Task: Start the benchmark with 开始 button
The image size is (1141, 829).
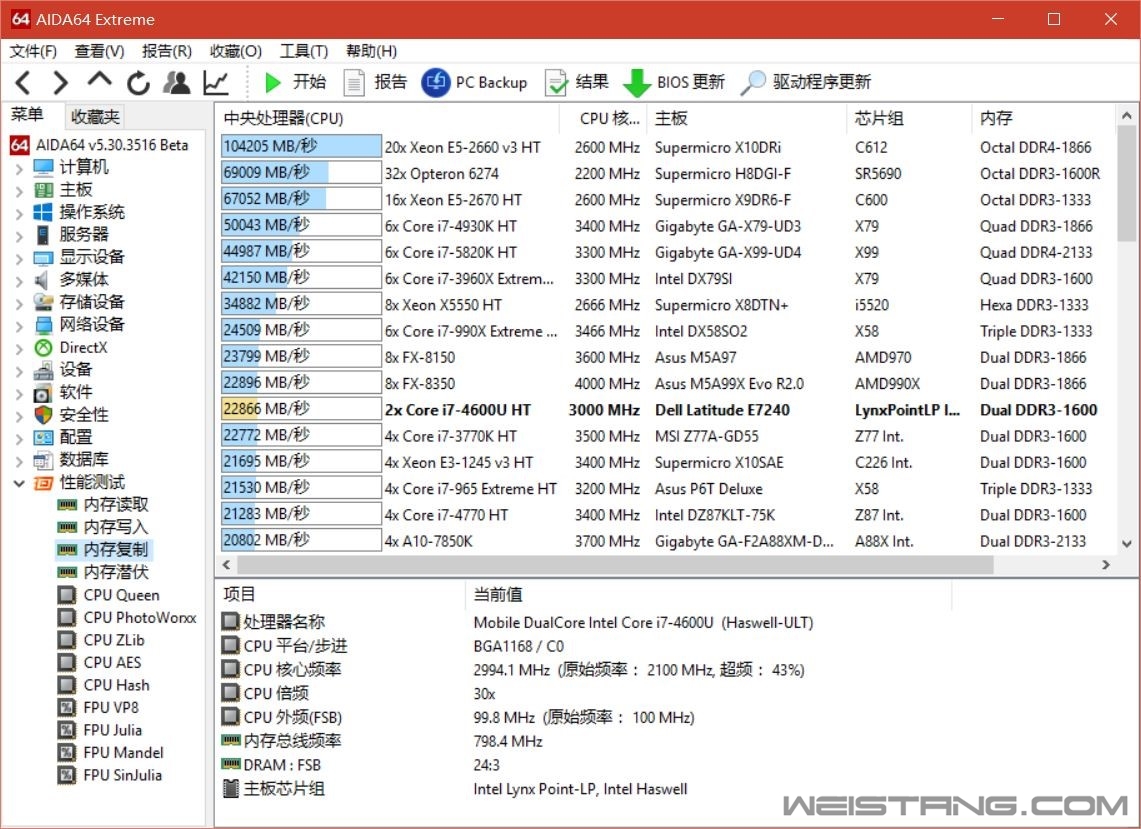Action: pos(295,82)
